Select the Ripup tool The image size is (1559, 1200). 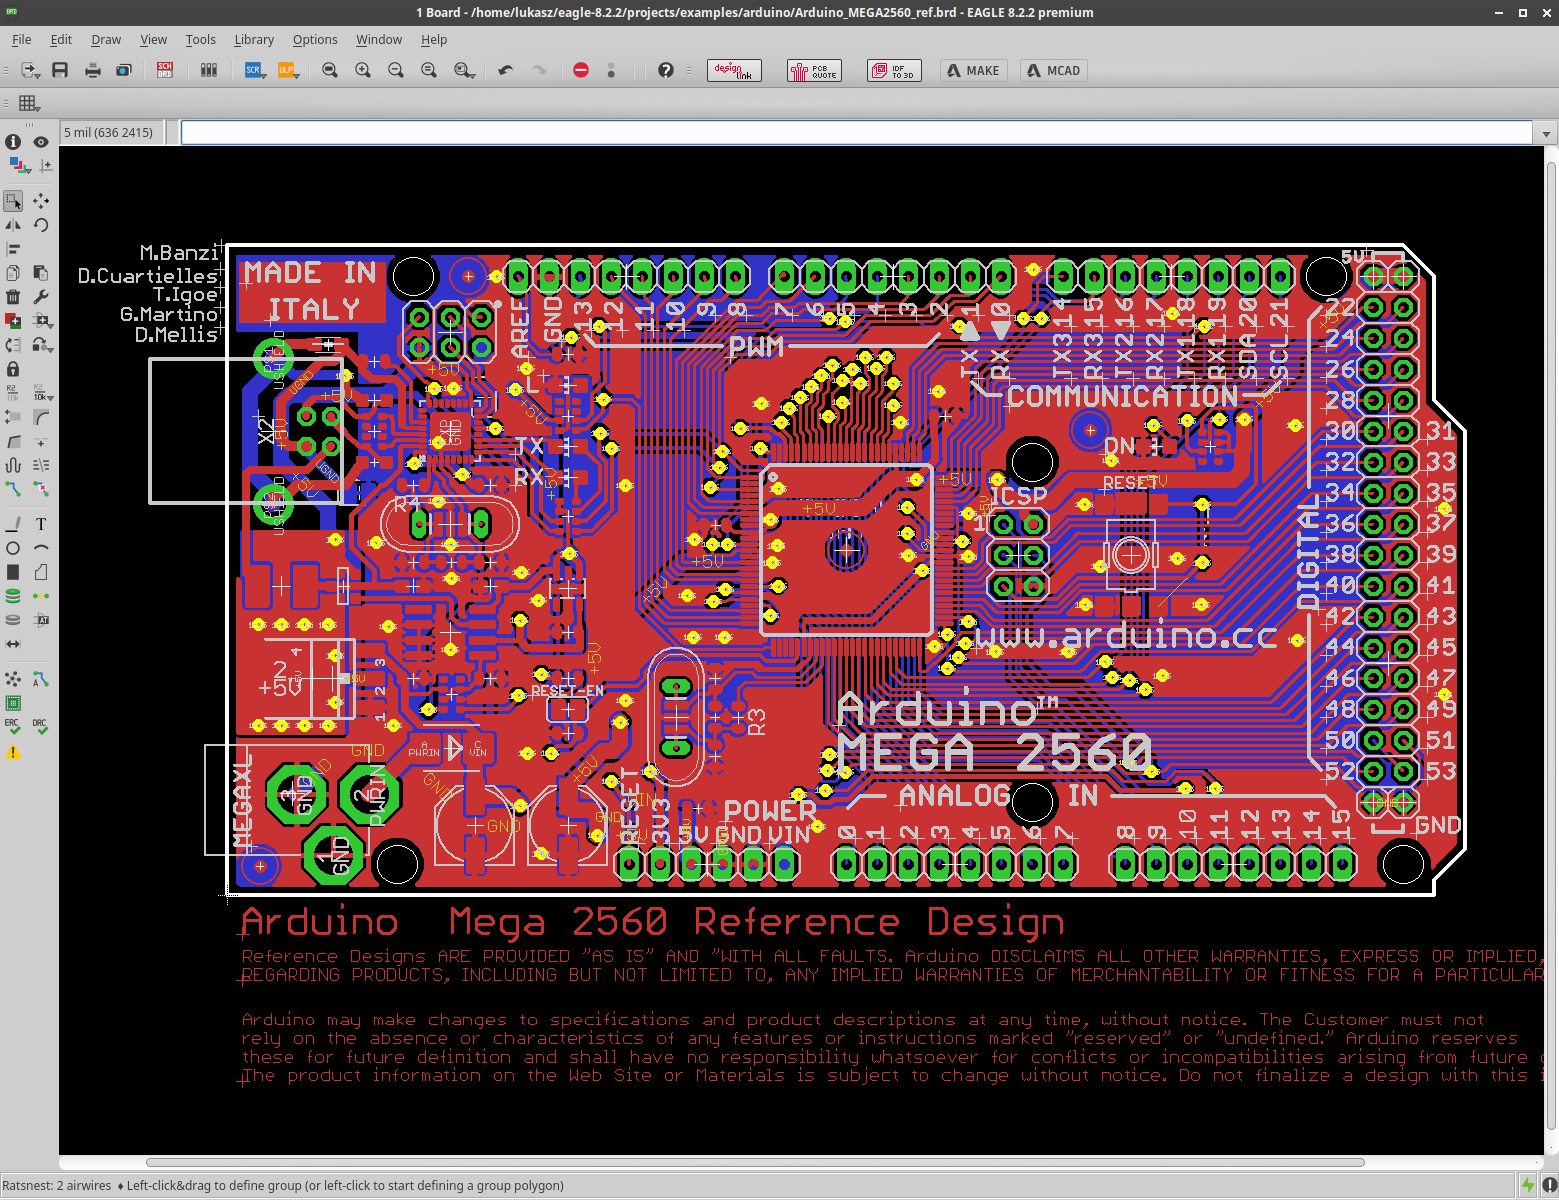coord(41,489)
